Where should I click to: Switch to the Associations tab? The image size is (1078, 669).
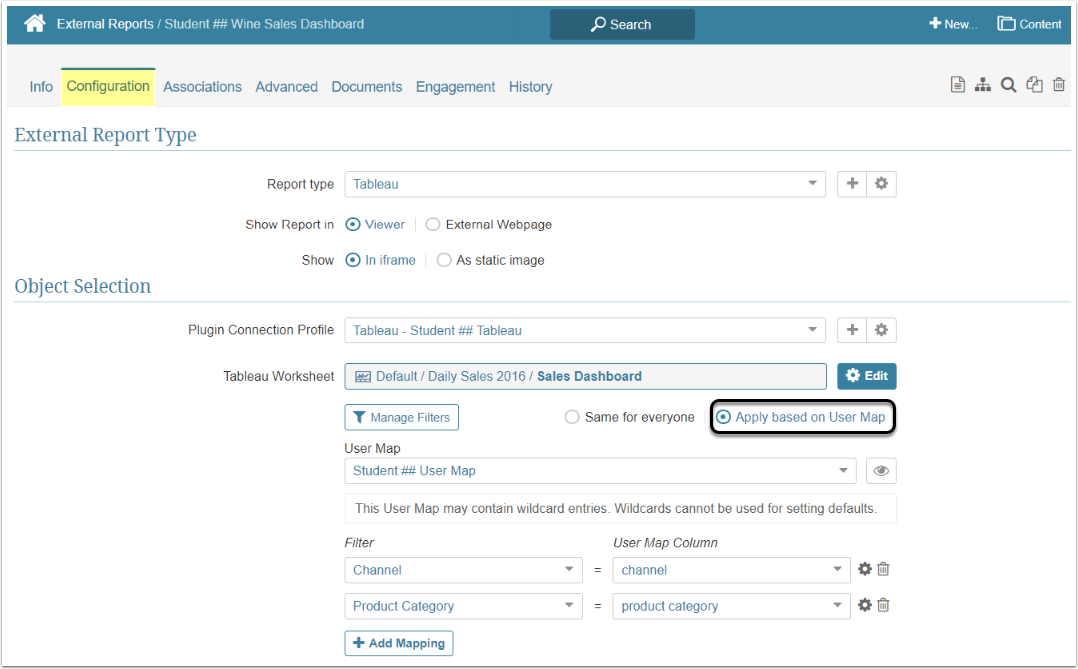pyautogui.click(x=202, y=87)
